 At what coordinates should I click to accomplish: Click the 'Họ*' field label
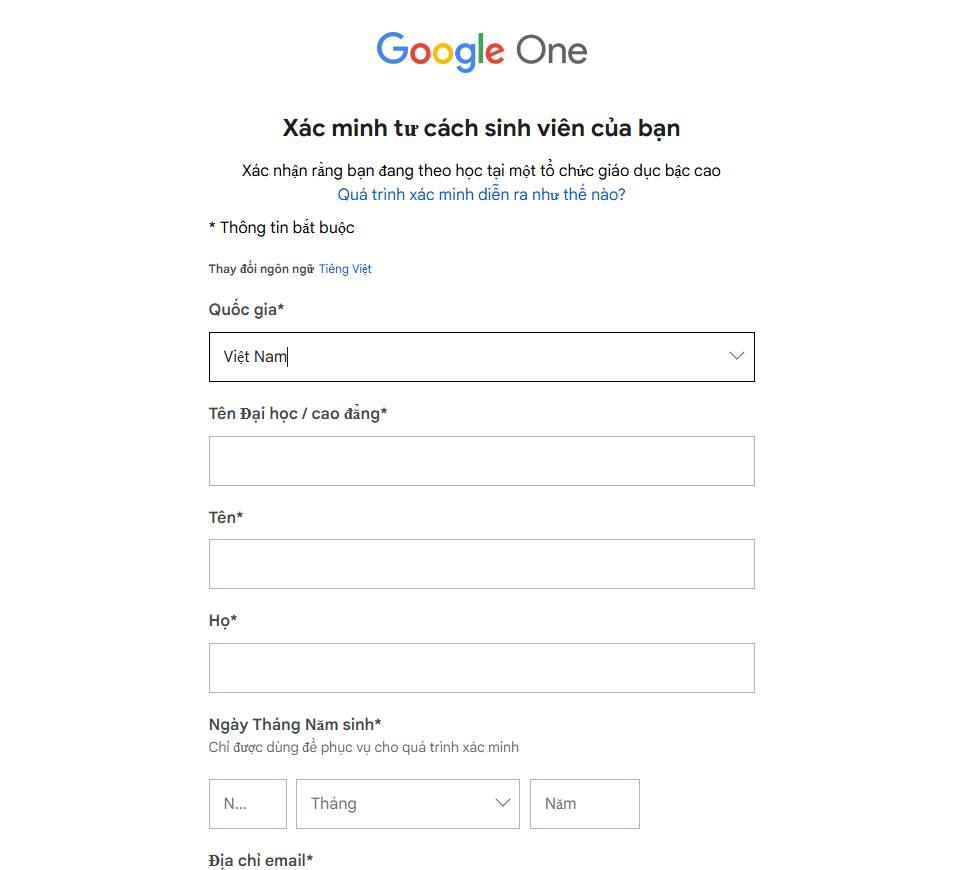[223, 621]
